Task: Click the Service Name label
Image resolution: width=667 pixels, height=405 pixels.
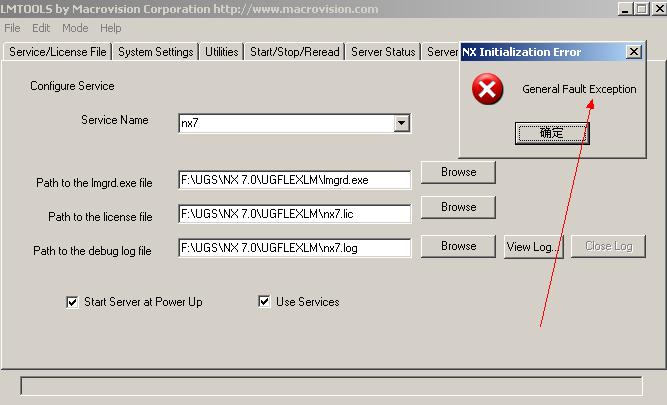Action: 115,120
